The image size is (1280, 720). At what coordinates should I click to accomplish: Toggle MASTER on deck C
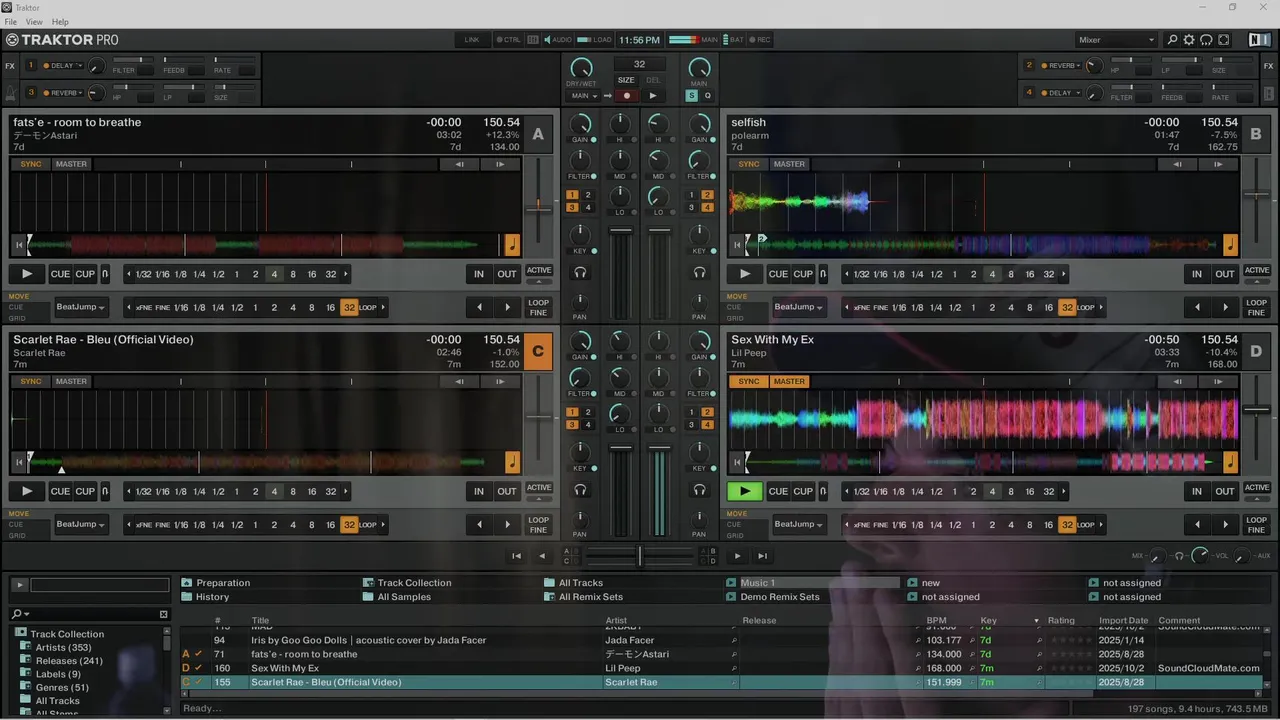pos(71,381)
